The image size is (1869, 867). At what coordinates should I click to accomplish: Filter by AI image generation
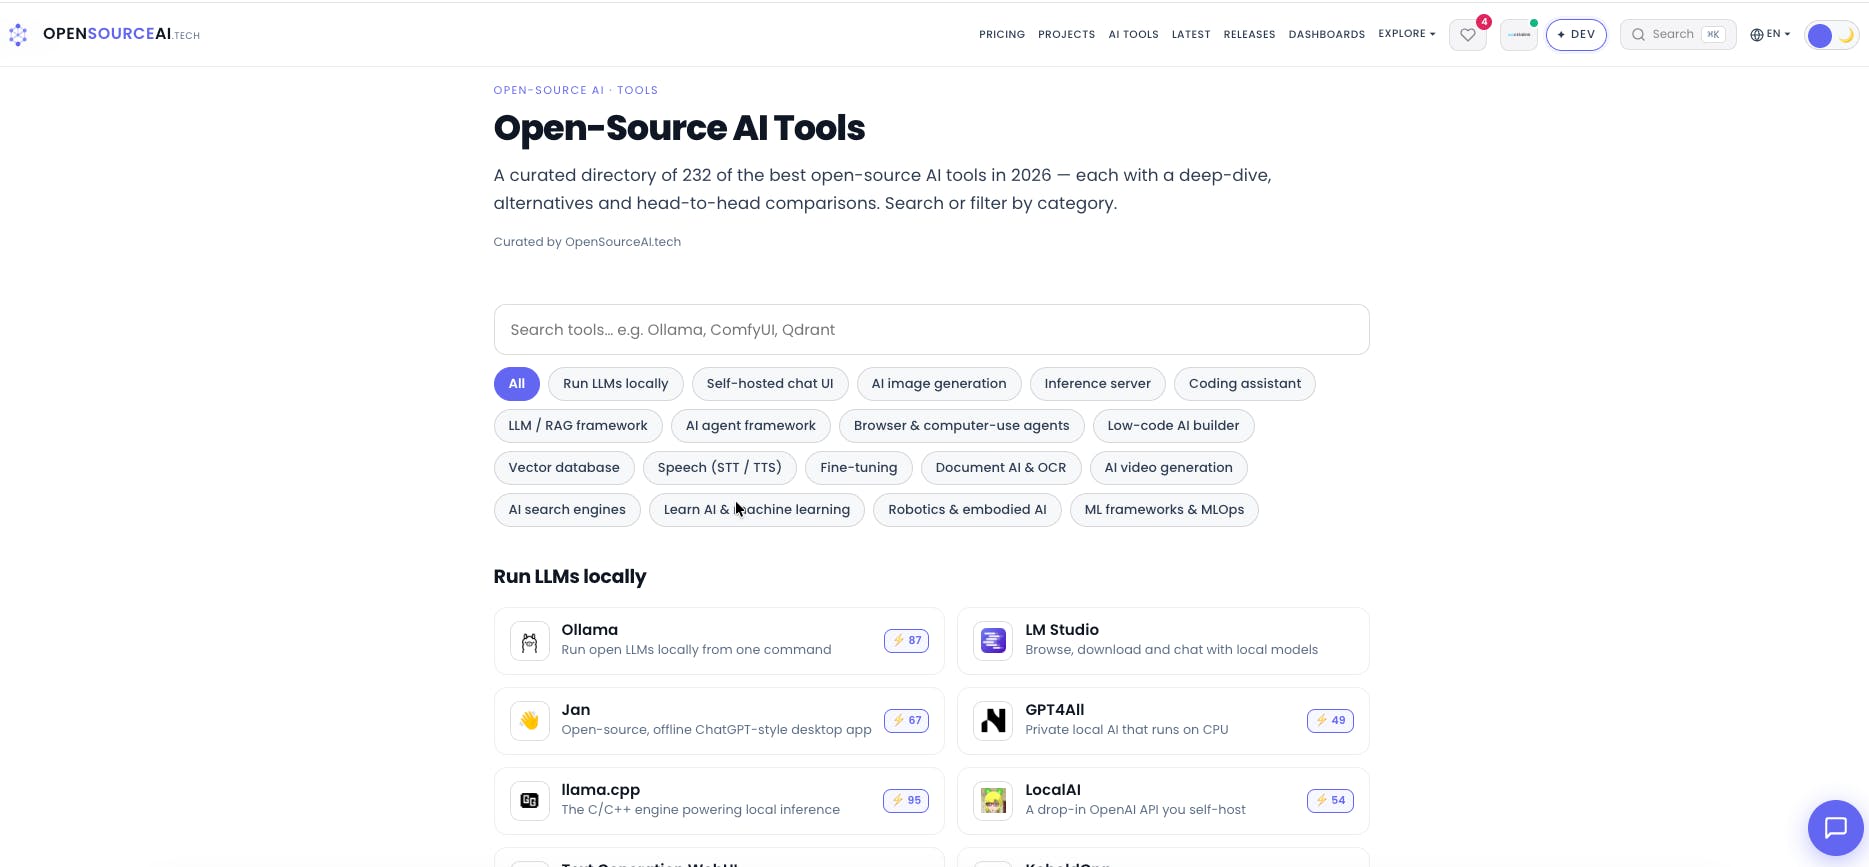pyautogui.click(x=939, y=384)
